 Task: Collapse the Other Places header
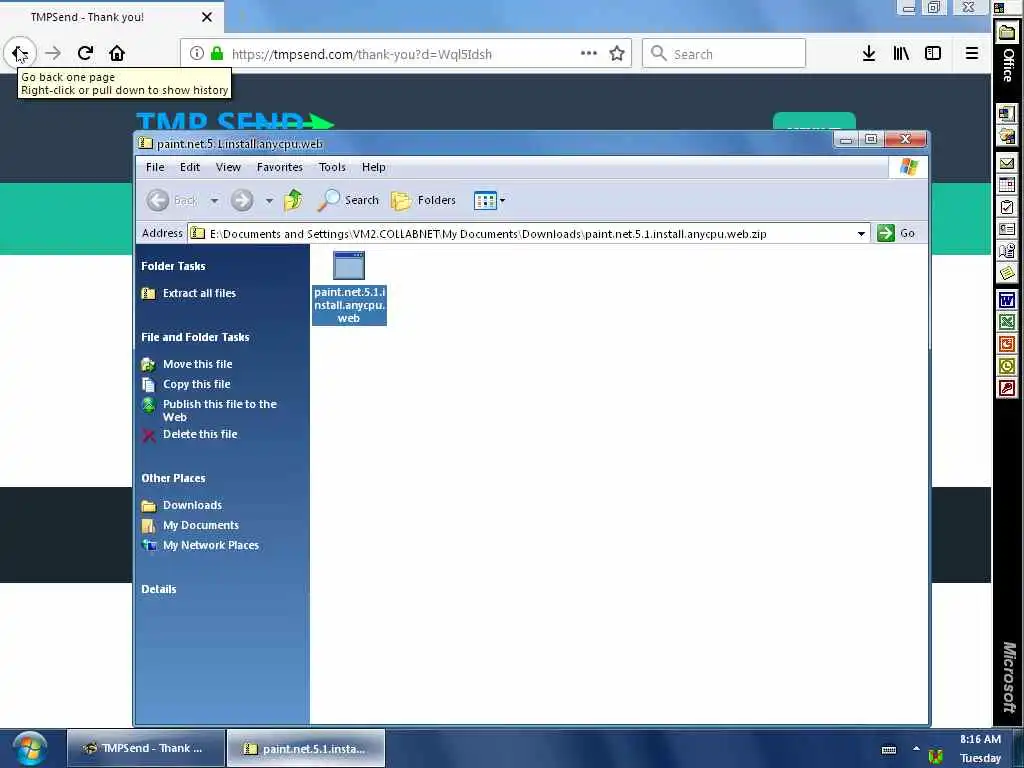click(x=173, y=478)
